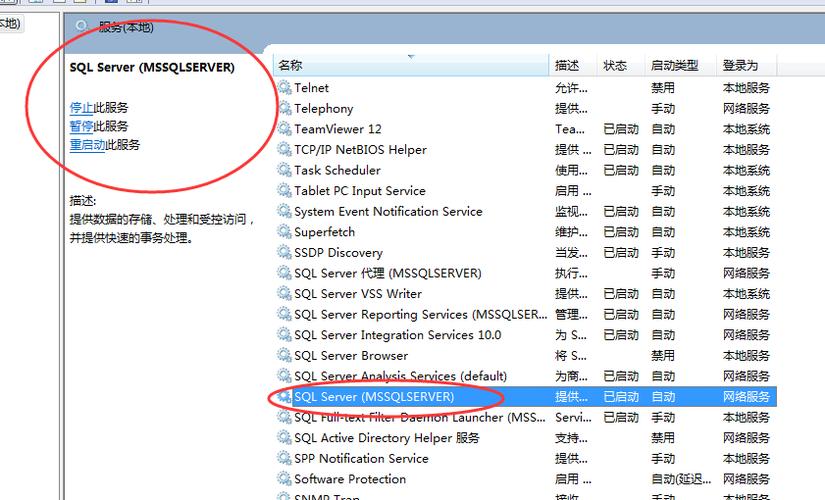Select the Superfetch service name
The height and width of the screenshot is (500, 825).
pyautogui.click(x=325, y=232)
